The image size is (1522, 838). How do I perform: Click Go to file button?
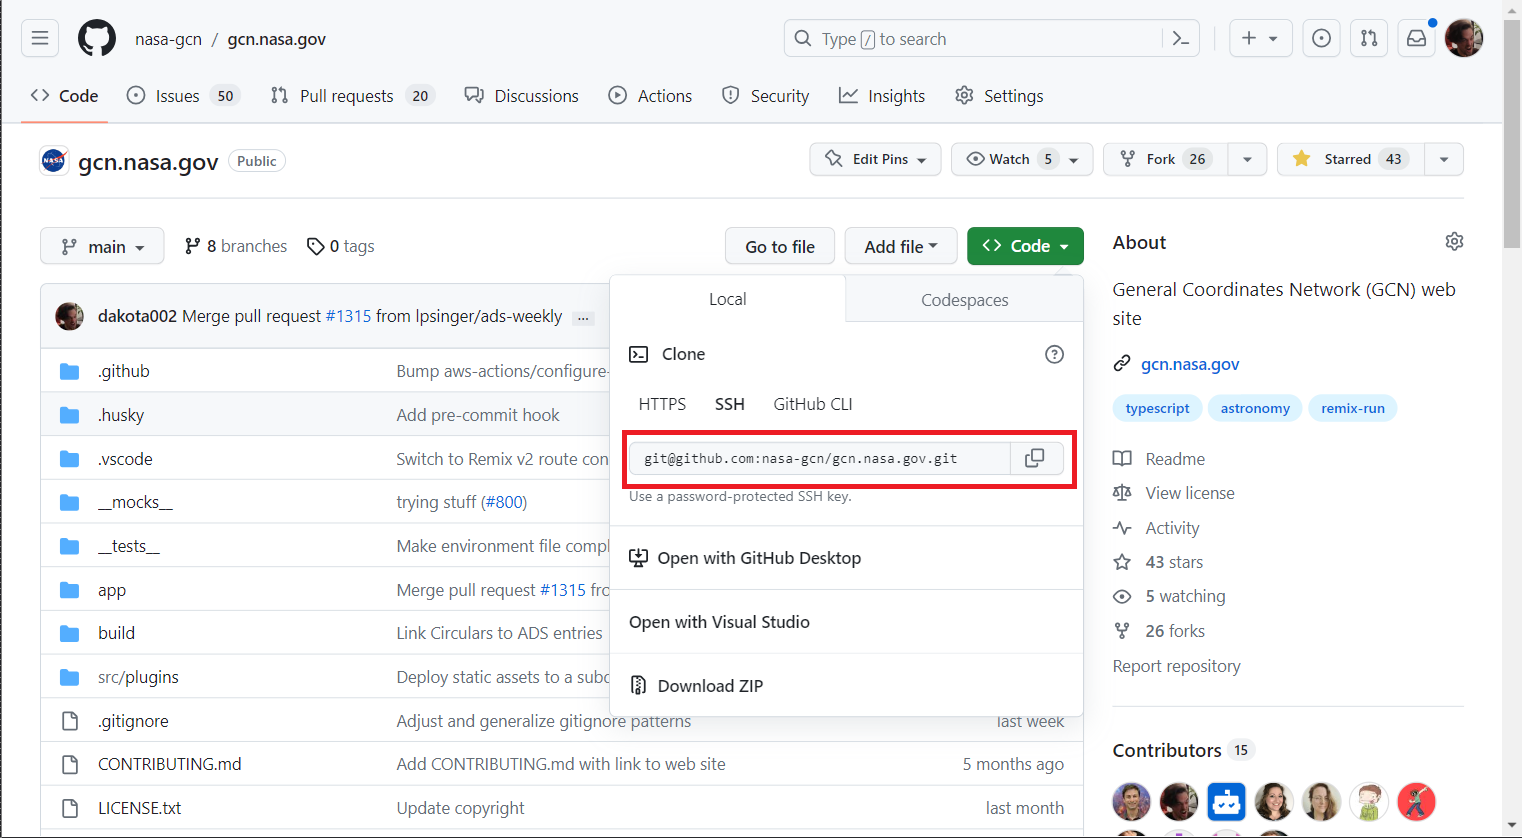780,246
